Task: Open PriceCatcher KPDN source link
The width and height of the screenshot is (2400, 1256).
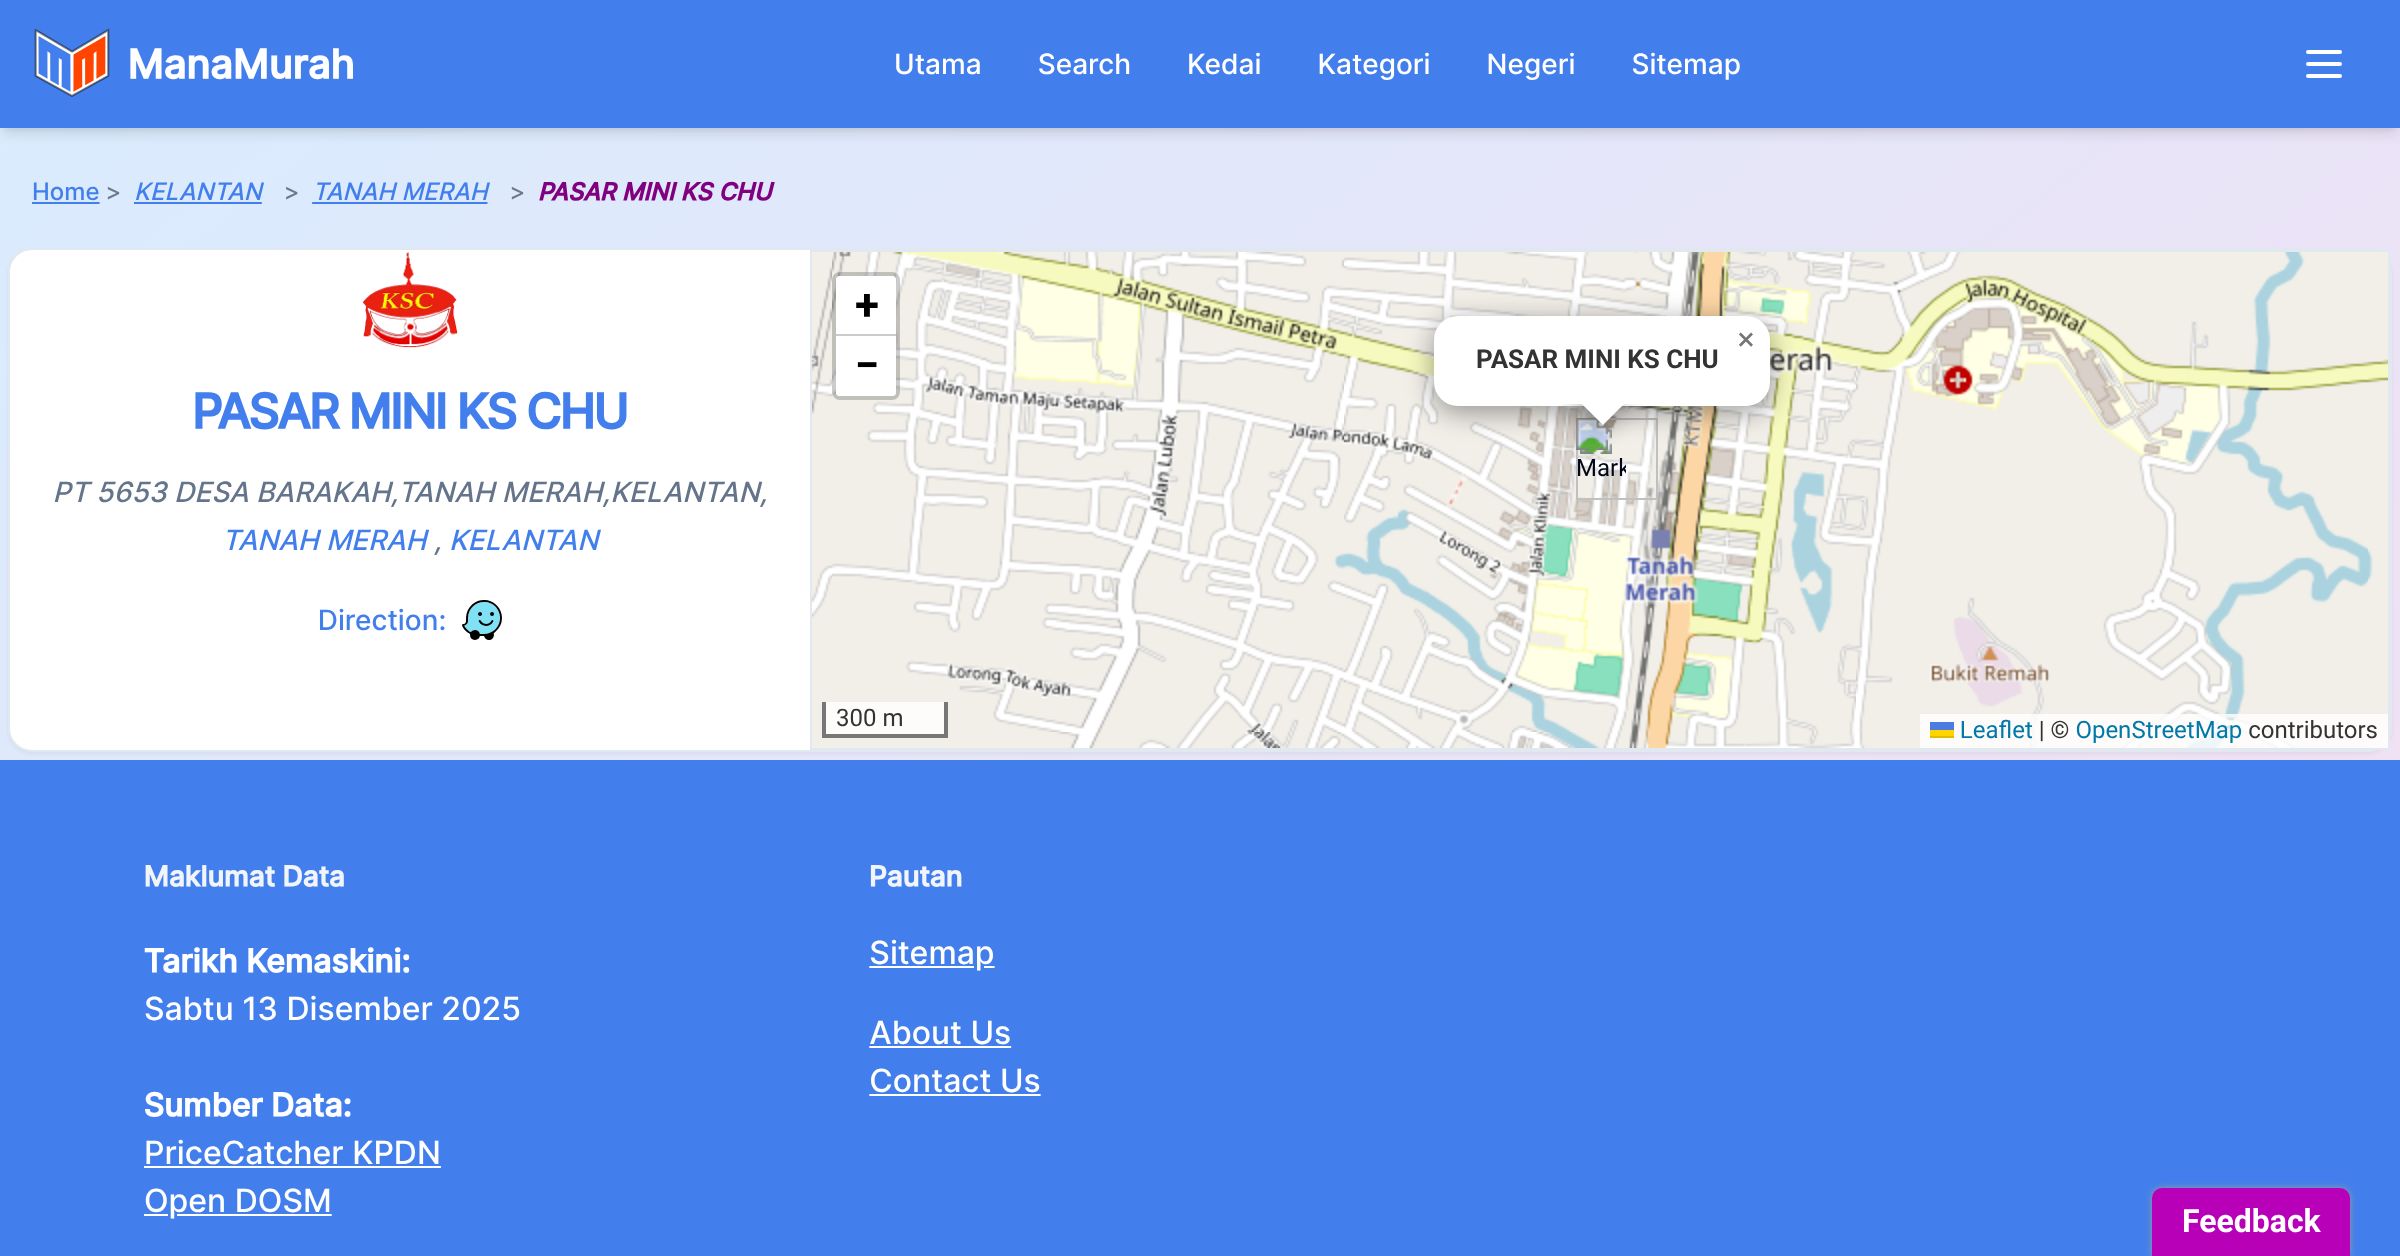Action: pos(292,1153)
